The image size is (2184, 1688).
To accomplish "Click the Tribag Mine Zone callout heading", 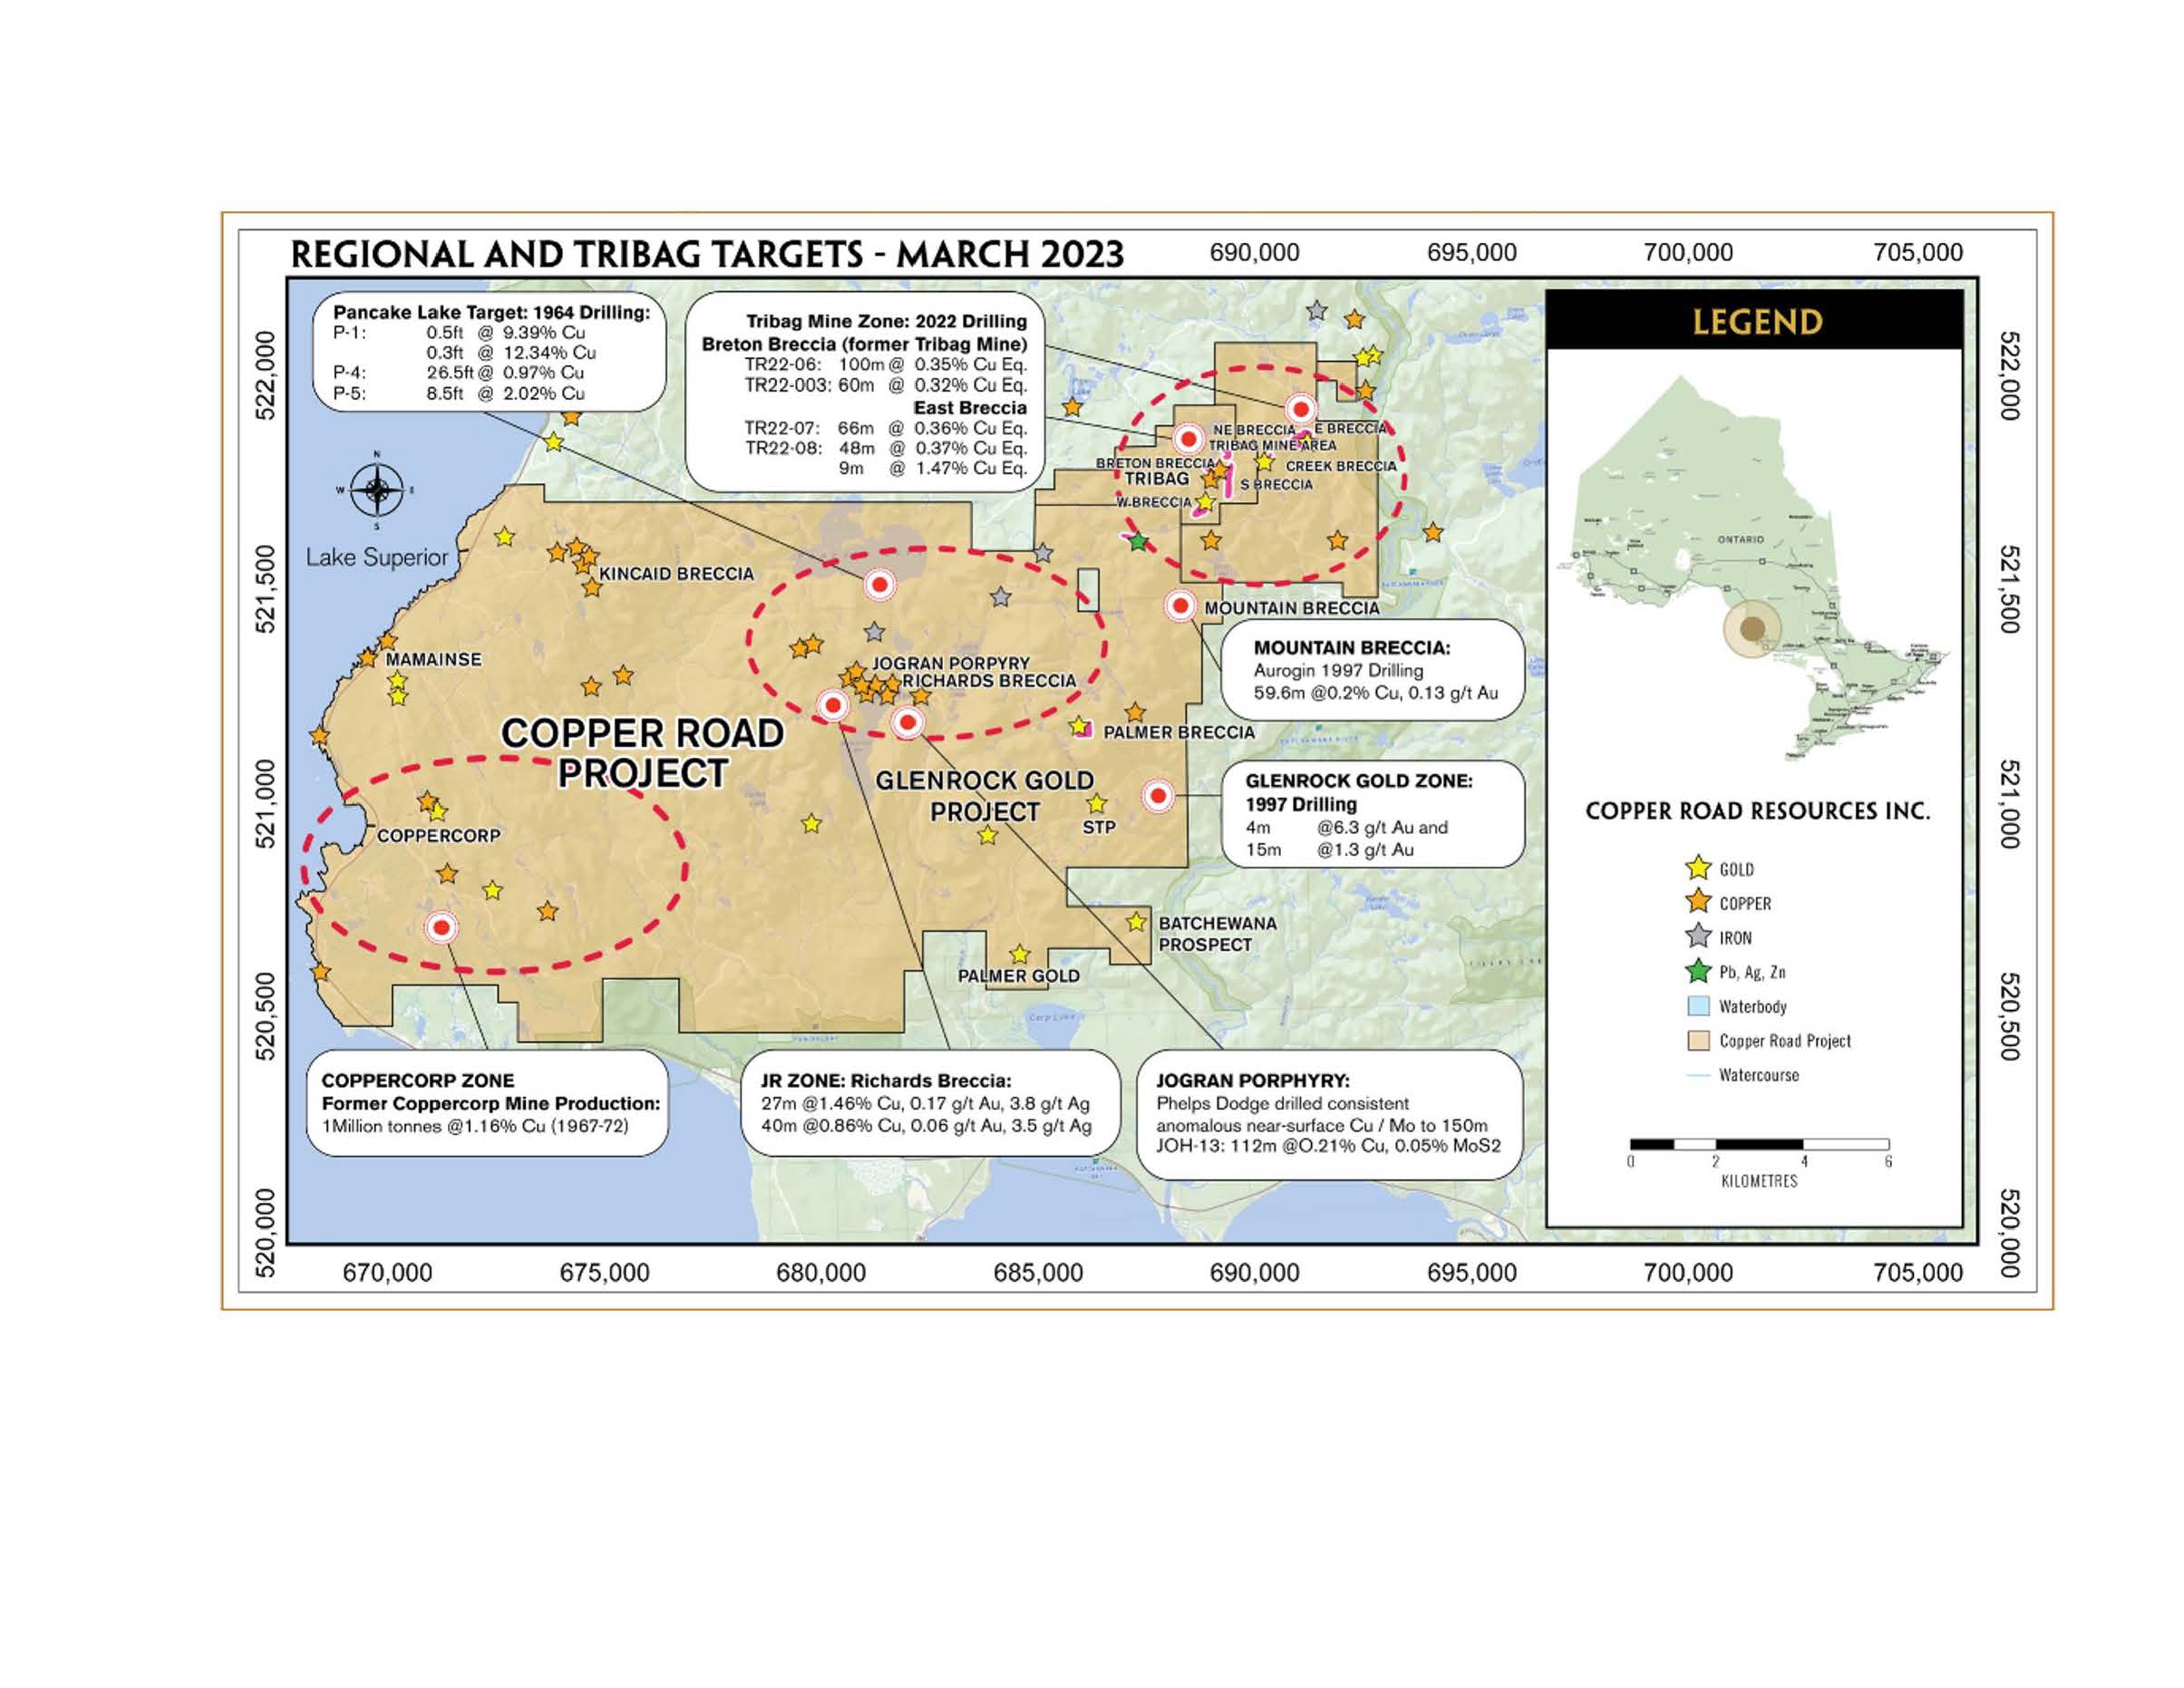I will (886, 322).
